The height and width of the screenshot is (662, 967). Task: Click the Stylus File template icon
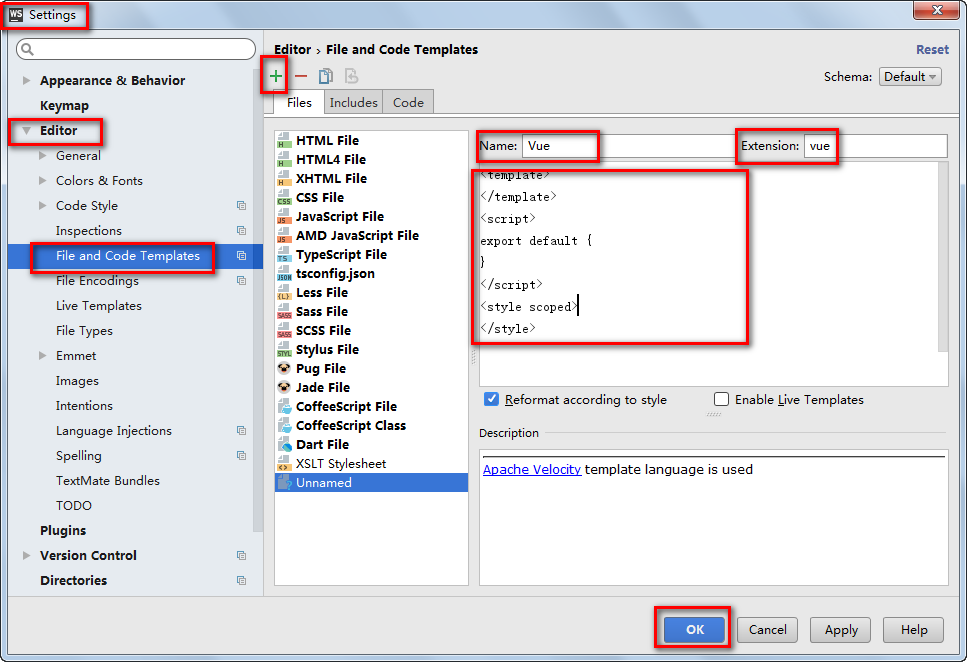pyautogui.click(x=284, y=350)
